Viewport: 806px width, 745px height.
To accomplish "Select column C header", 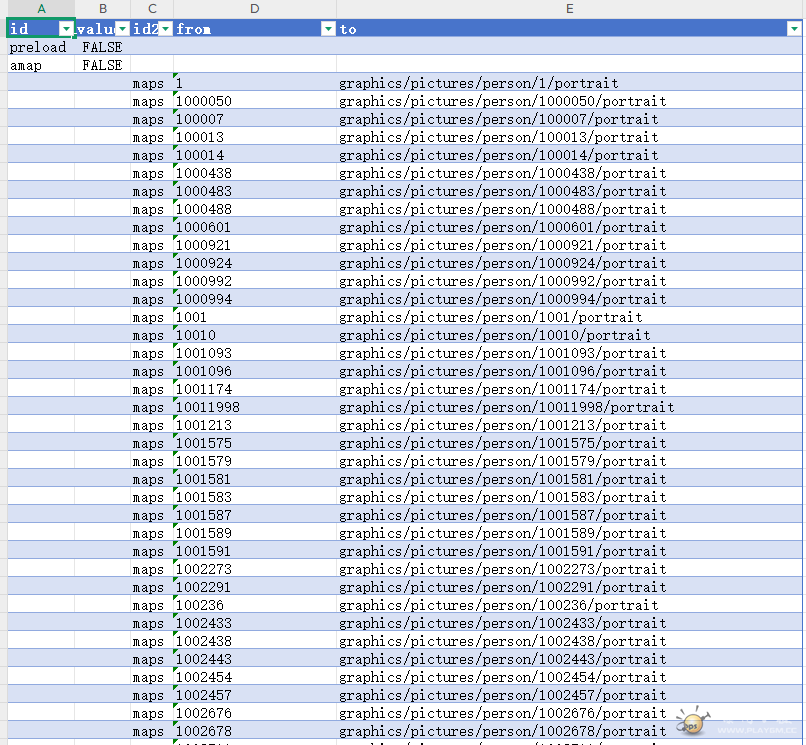I will click(x=152, y=9).
